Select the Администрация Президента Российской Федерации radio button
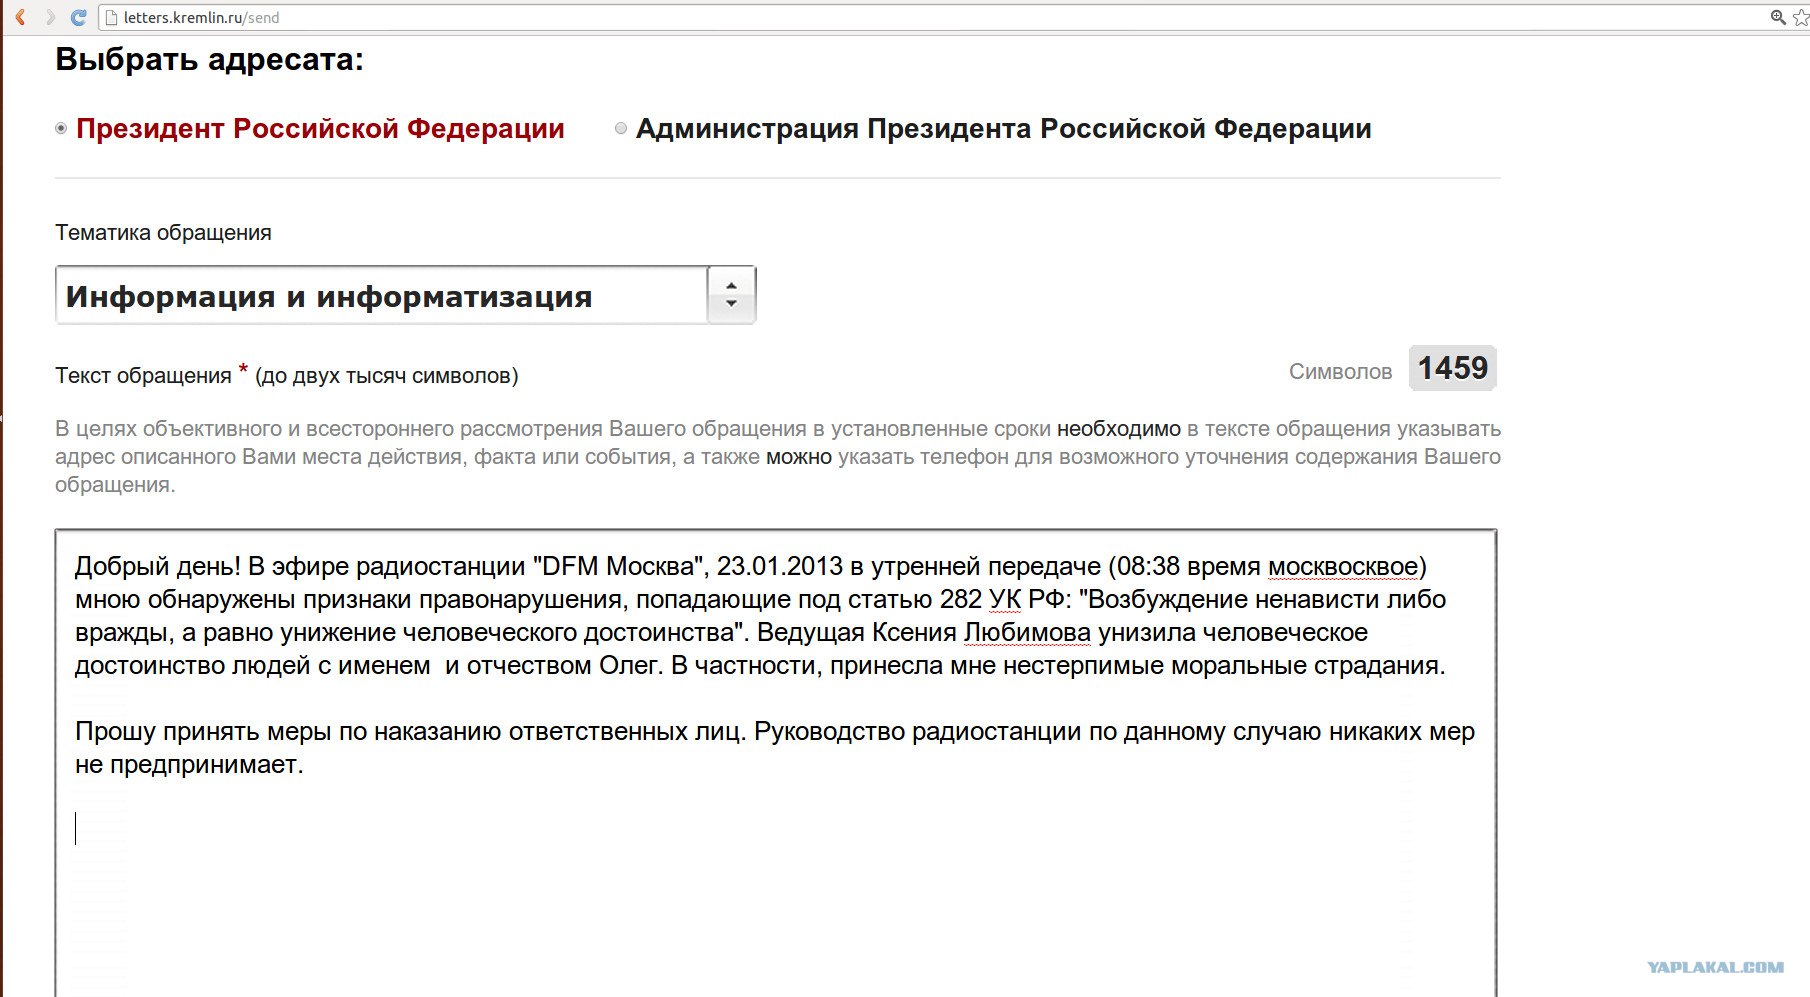Viewport: 1810px width, 997px height. point(621,128)
